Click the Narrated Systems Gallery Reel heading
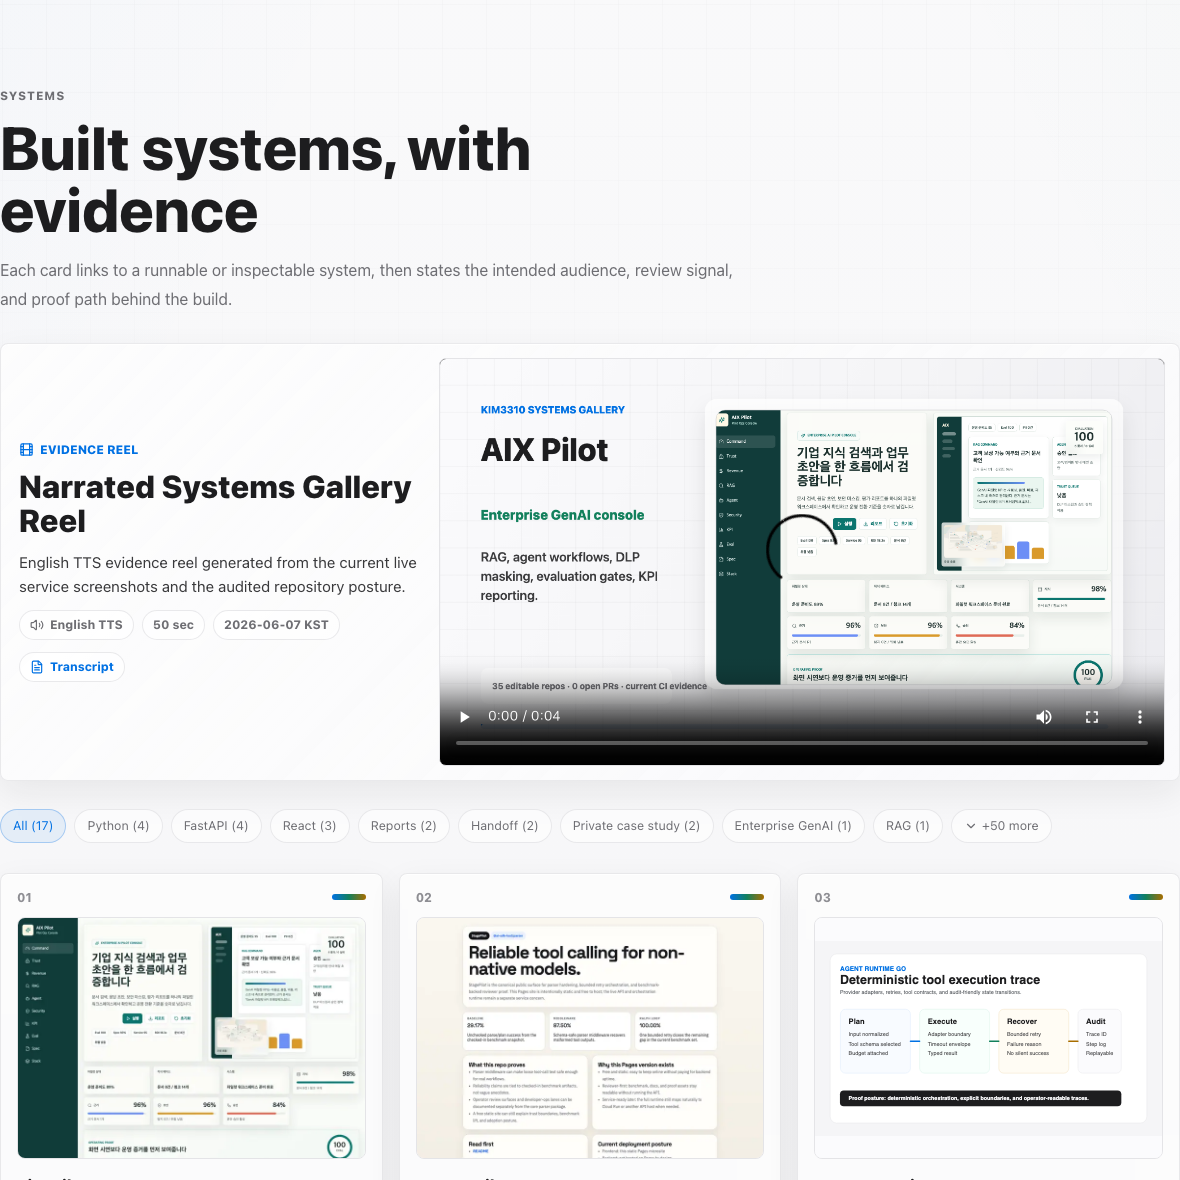Screen dimensions: 1180x1180 coord(215,504)
